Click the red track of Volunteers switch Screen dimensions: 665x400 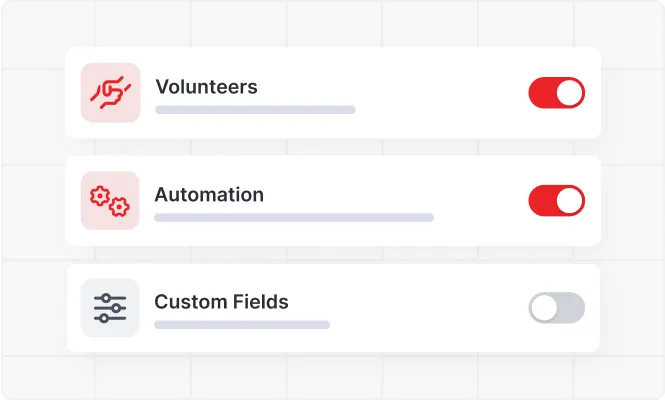pyautogui.click(x=542, y=93)
